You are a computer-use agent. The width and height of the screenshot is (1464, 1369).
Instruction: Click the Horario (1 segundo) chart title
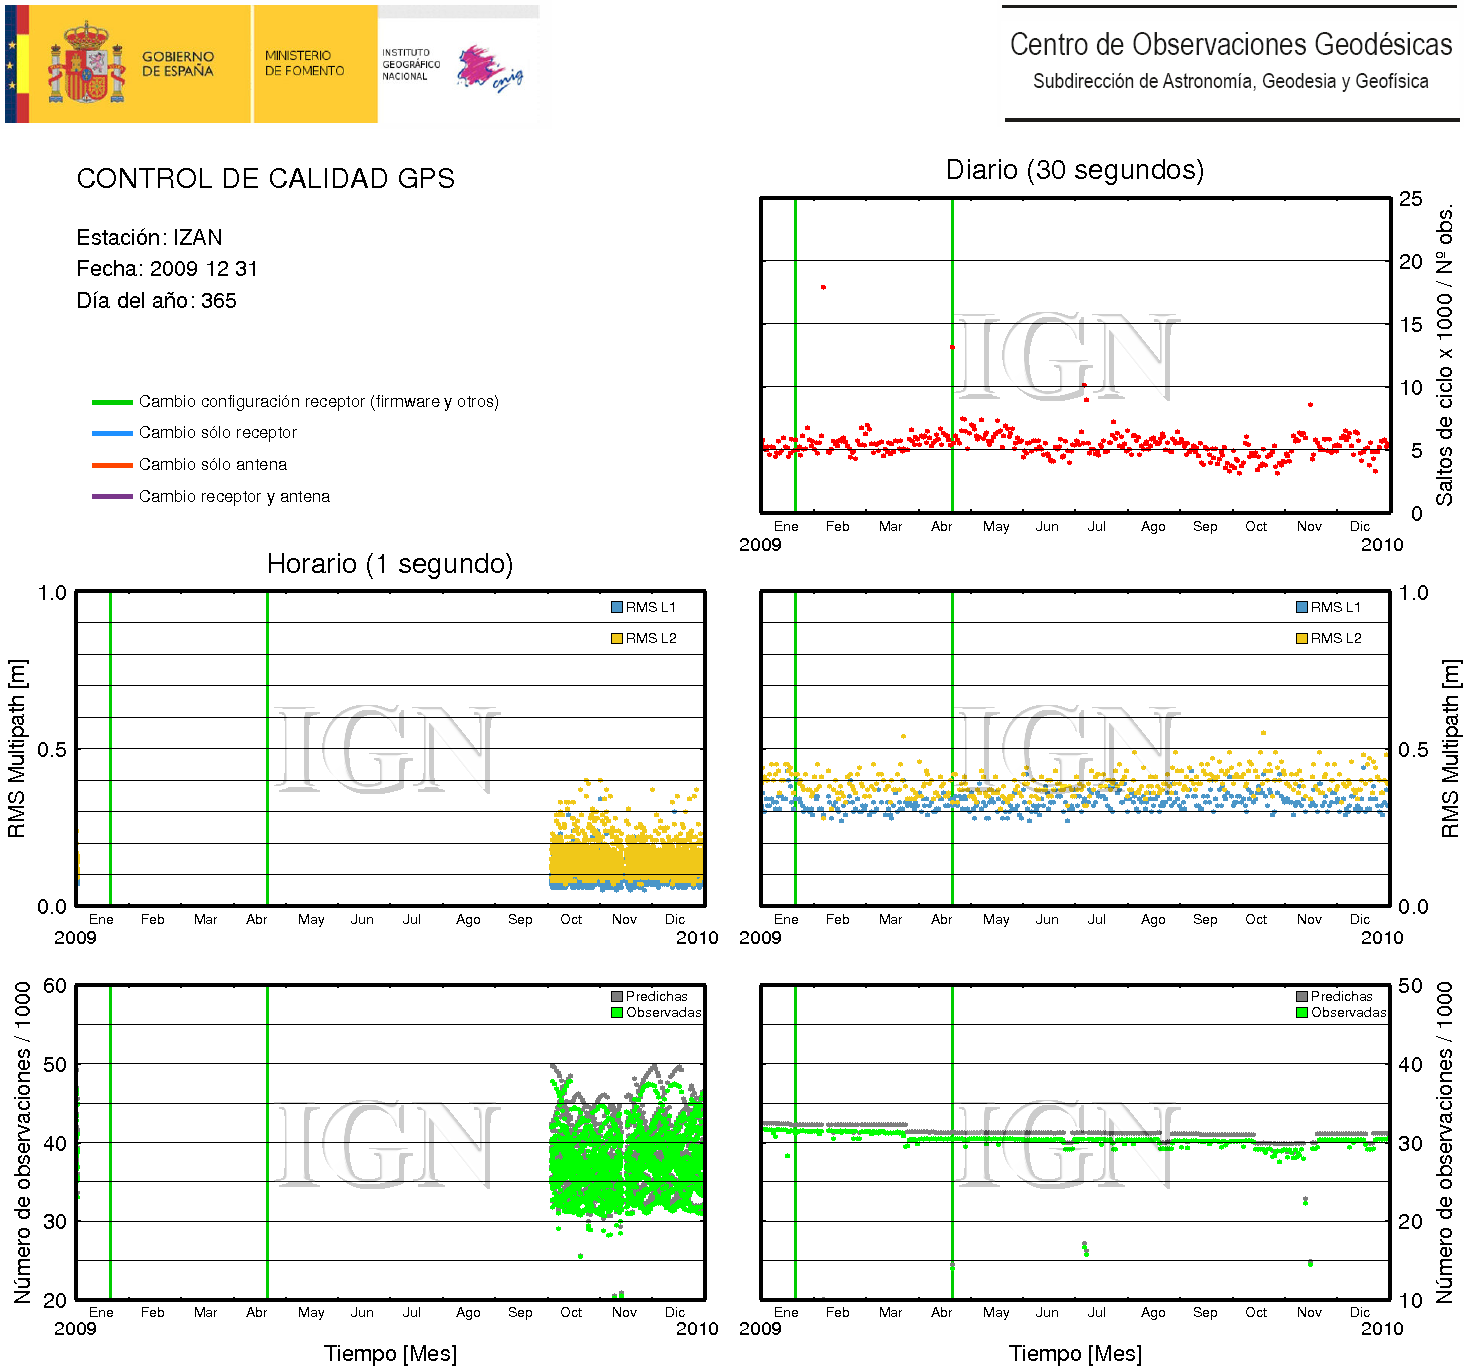click(389, 564)
